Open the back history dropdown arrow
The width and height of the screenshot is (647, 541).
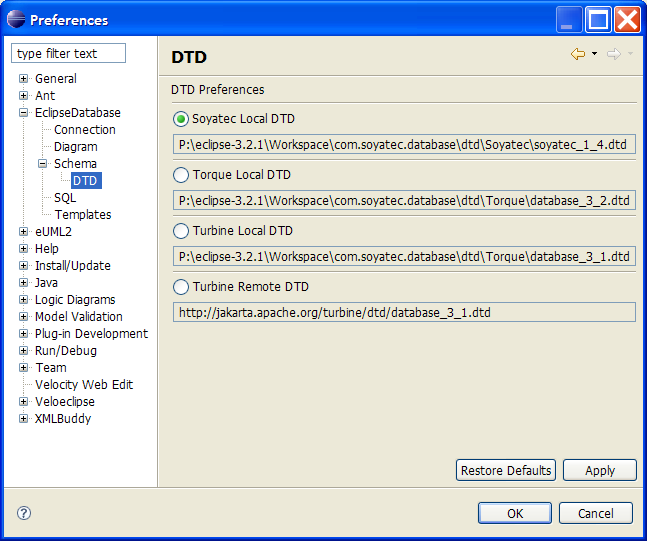point(594,54)
